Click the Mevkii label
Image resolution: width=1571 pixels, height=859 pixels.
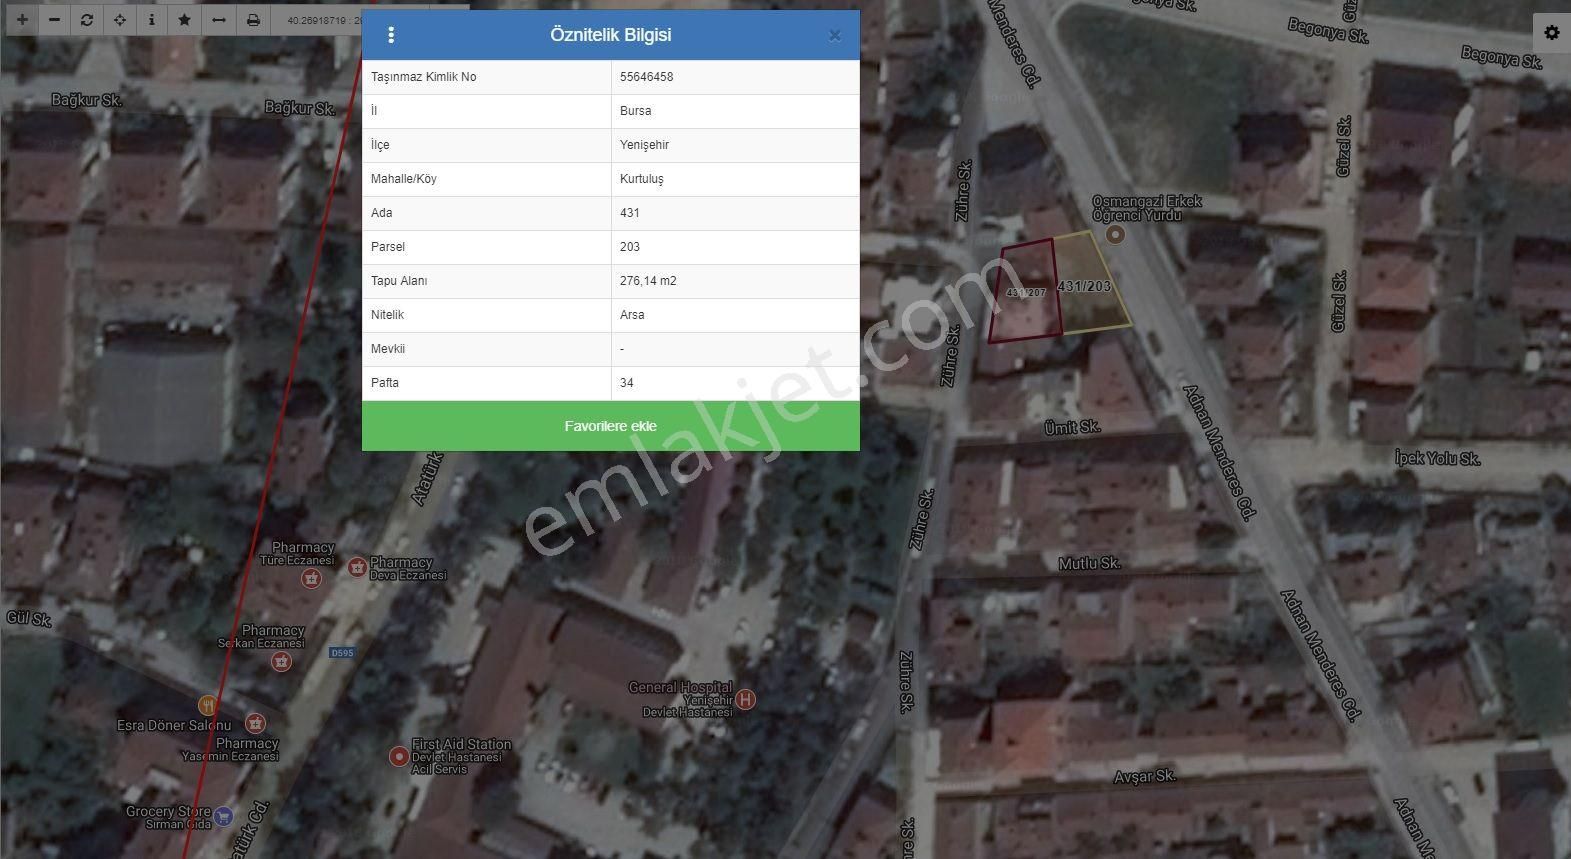(x=388, y=349)
